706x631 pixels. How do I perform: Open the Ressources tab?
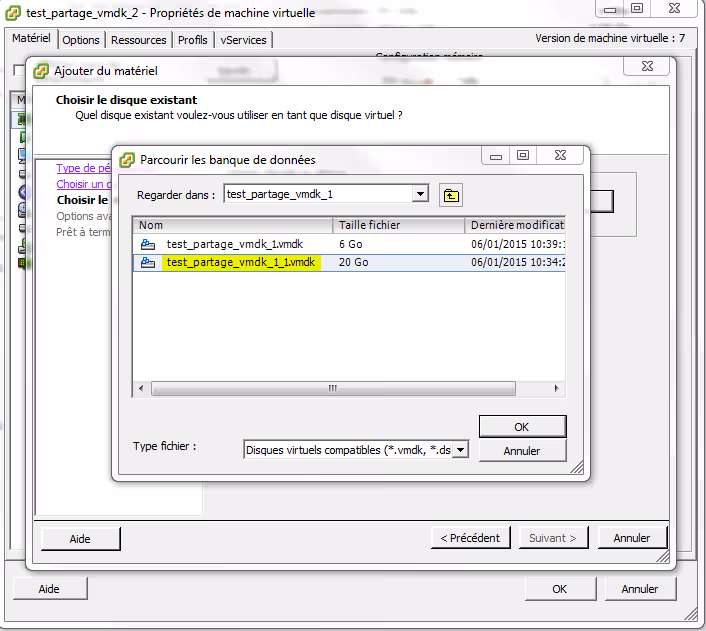click(x=139, y=40)
